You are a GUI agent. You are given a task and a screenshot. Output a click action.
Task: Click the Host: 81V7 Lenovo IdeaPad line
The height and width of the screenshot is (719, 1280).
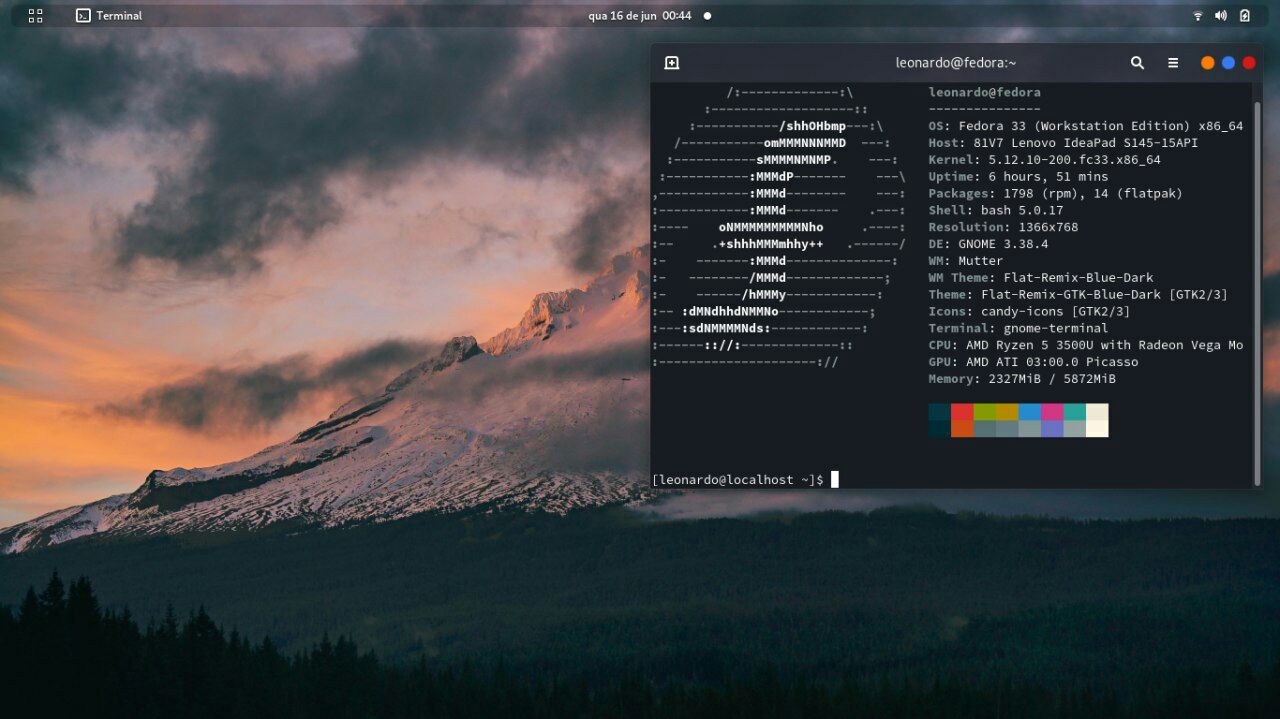pos(1062,143)
